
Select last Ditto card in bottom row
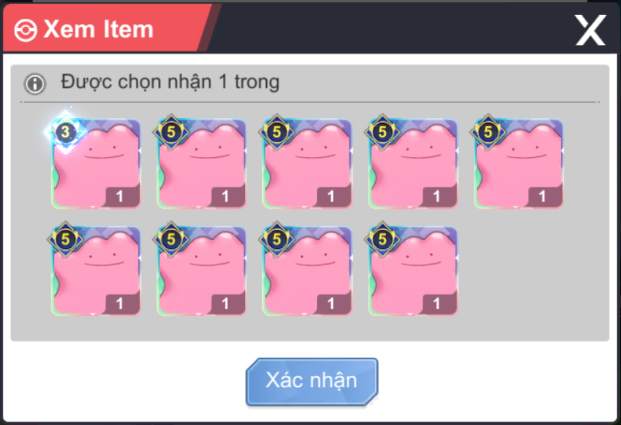coord(413,271)
